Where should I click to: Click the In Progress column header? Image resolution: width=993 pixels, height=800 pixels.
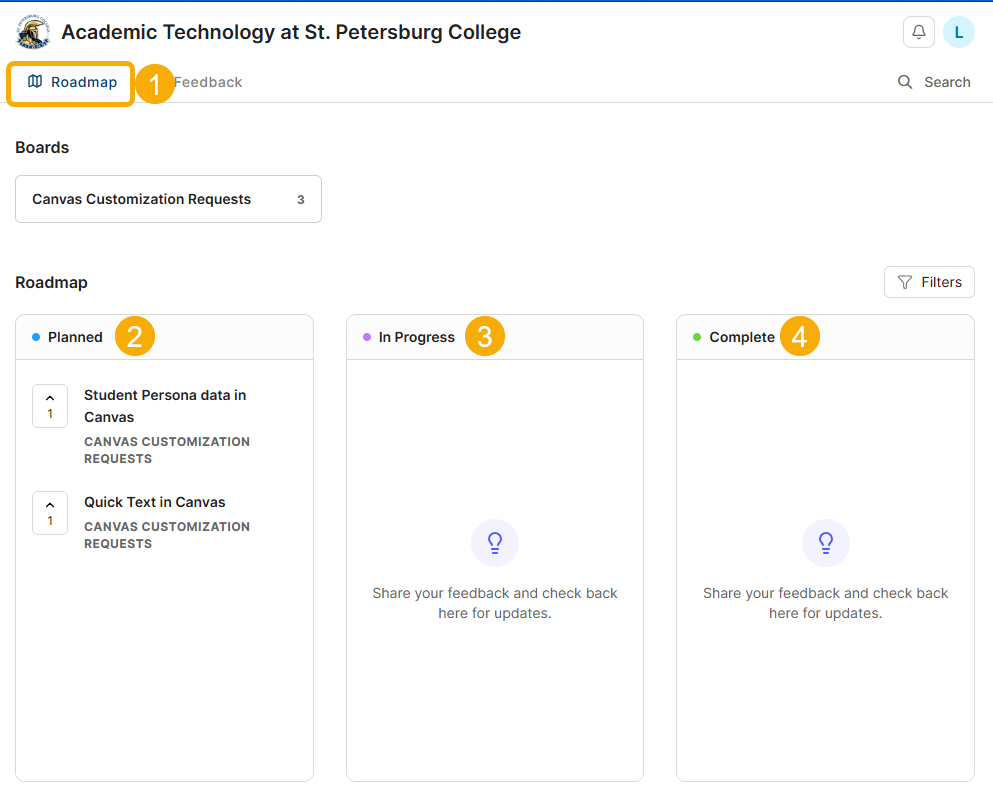tap(416, 337)
